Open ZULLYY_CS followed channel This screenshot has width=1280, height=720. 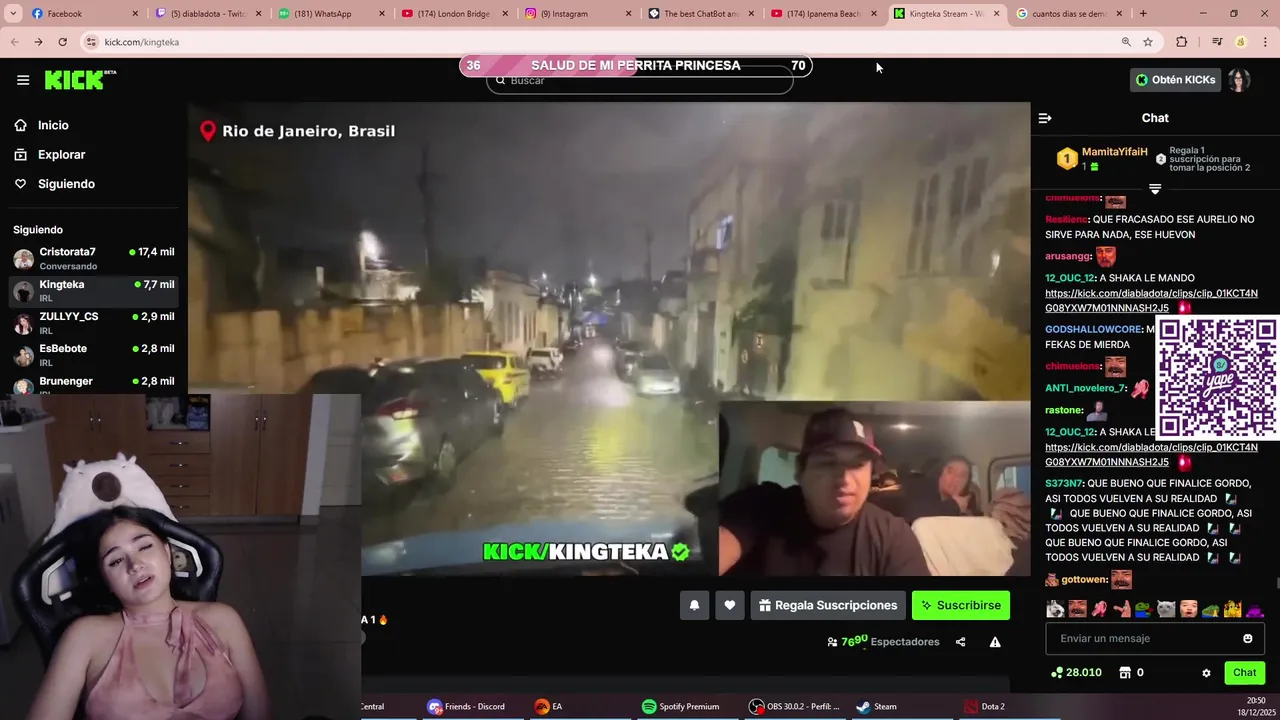(x=94, y=322)
